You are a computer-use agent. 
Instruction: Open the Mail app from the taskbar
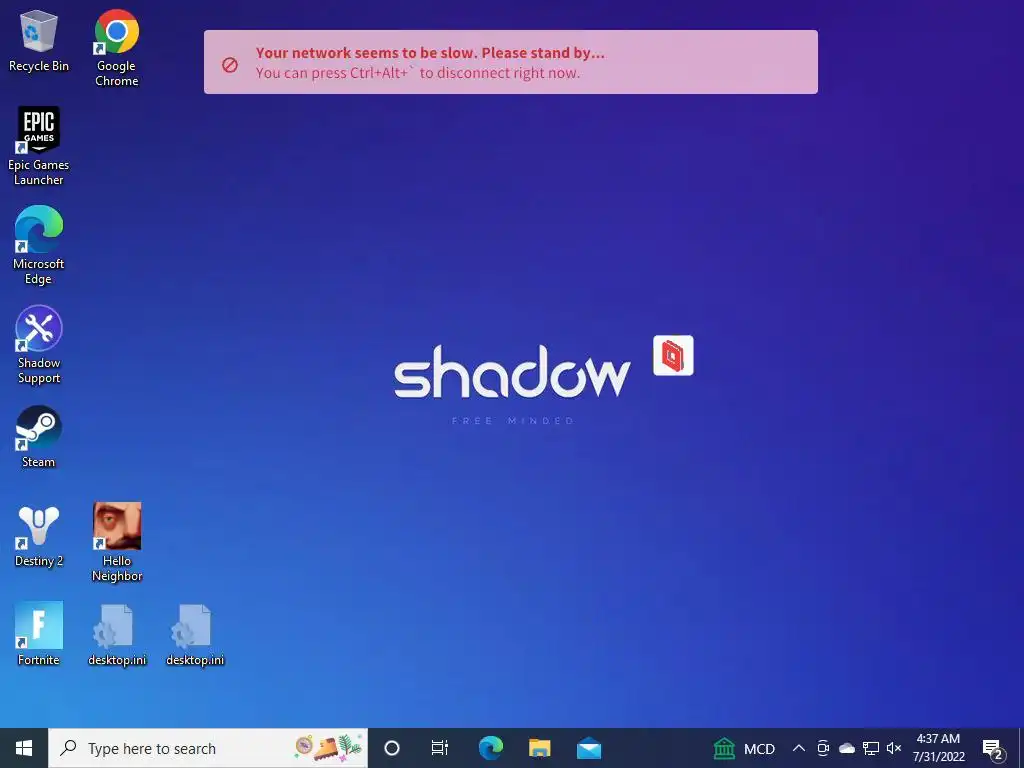(x=588, y=748)
